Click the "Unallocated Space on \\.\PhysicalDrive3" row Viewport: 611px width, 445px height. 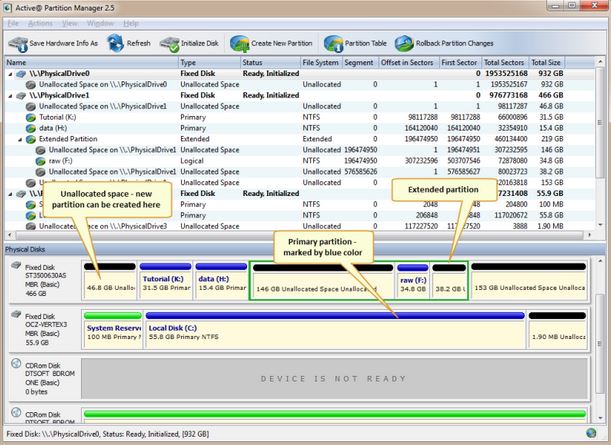tap(284, 226)
